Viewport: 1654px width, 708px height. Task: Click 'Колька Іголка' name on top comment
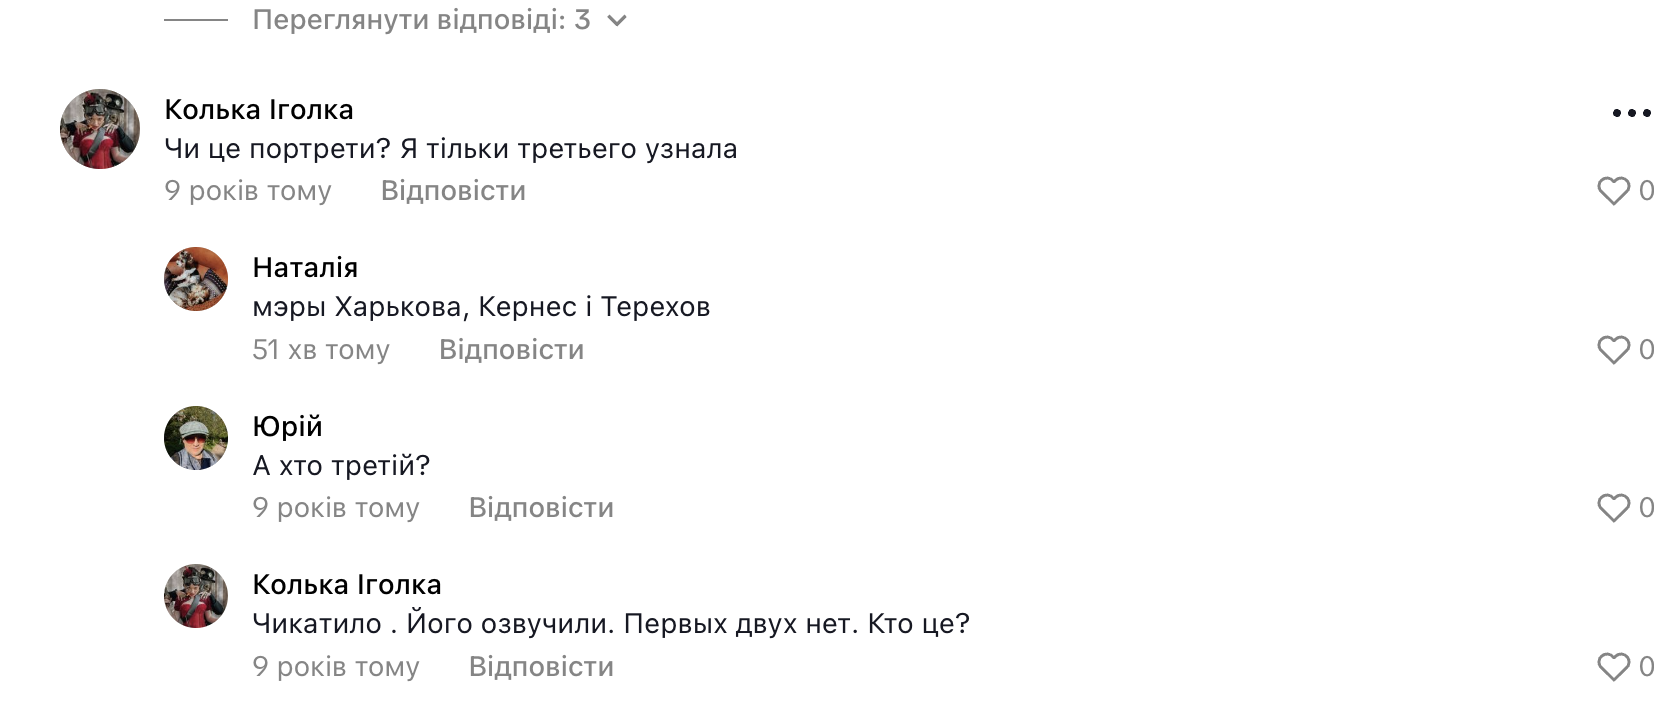point(259,110)
